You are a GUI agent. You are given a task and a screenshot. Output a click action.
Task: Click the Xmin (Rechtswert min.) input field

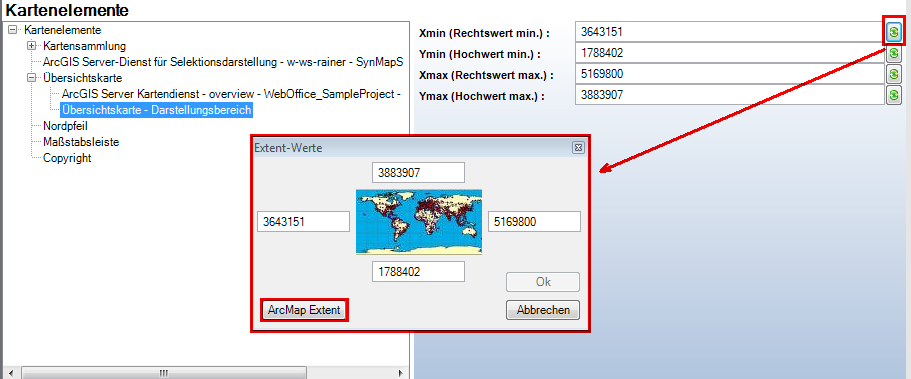click(x=730, y=32)
